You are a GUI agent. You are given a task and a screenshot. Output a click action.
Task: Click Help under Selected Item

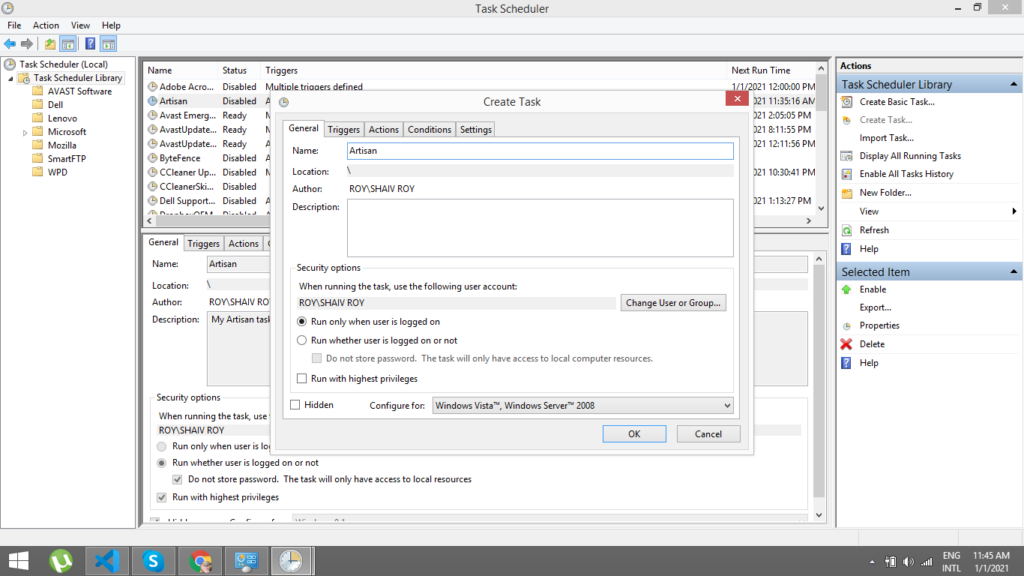(869, 362)
